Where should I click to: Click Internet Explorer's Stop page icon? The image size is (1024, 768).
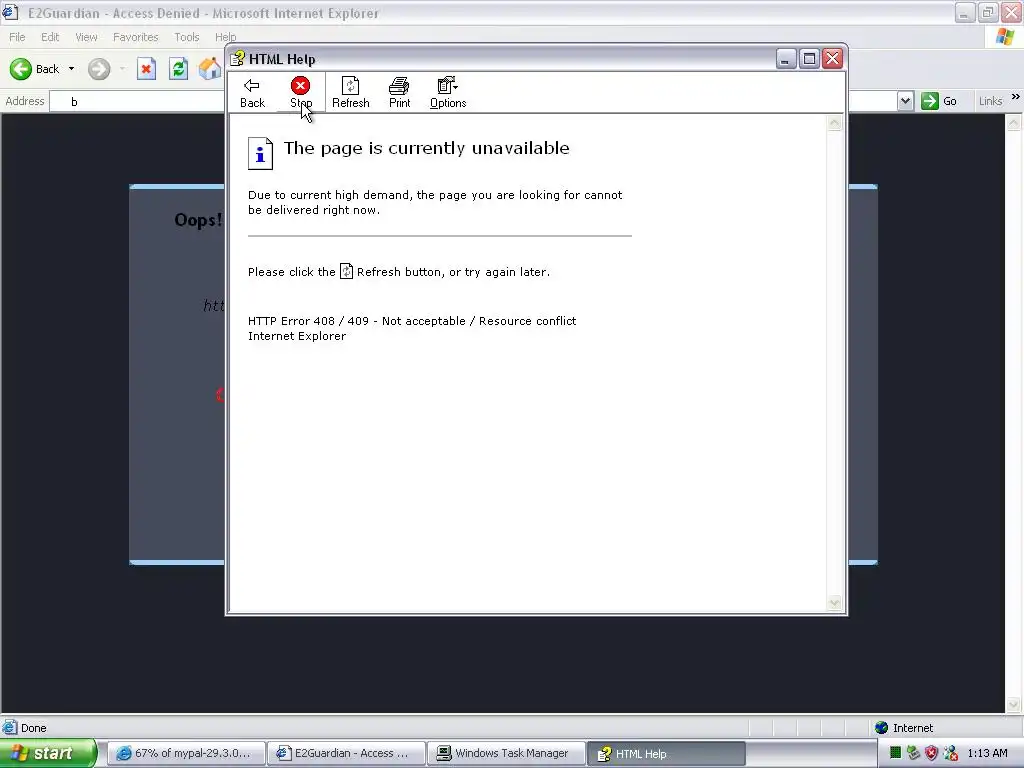[146, 69]
